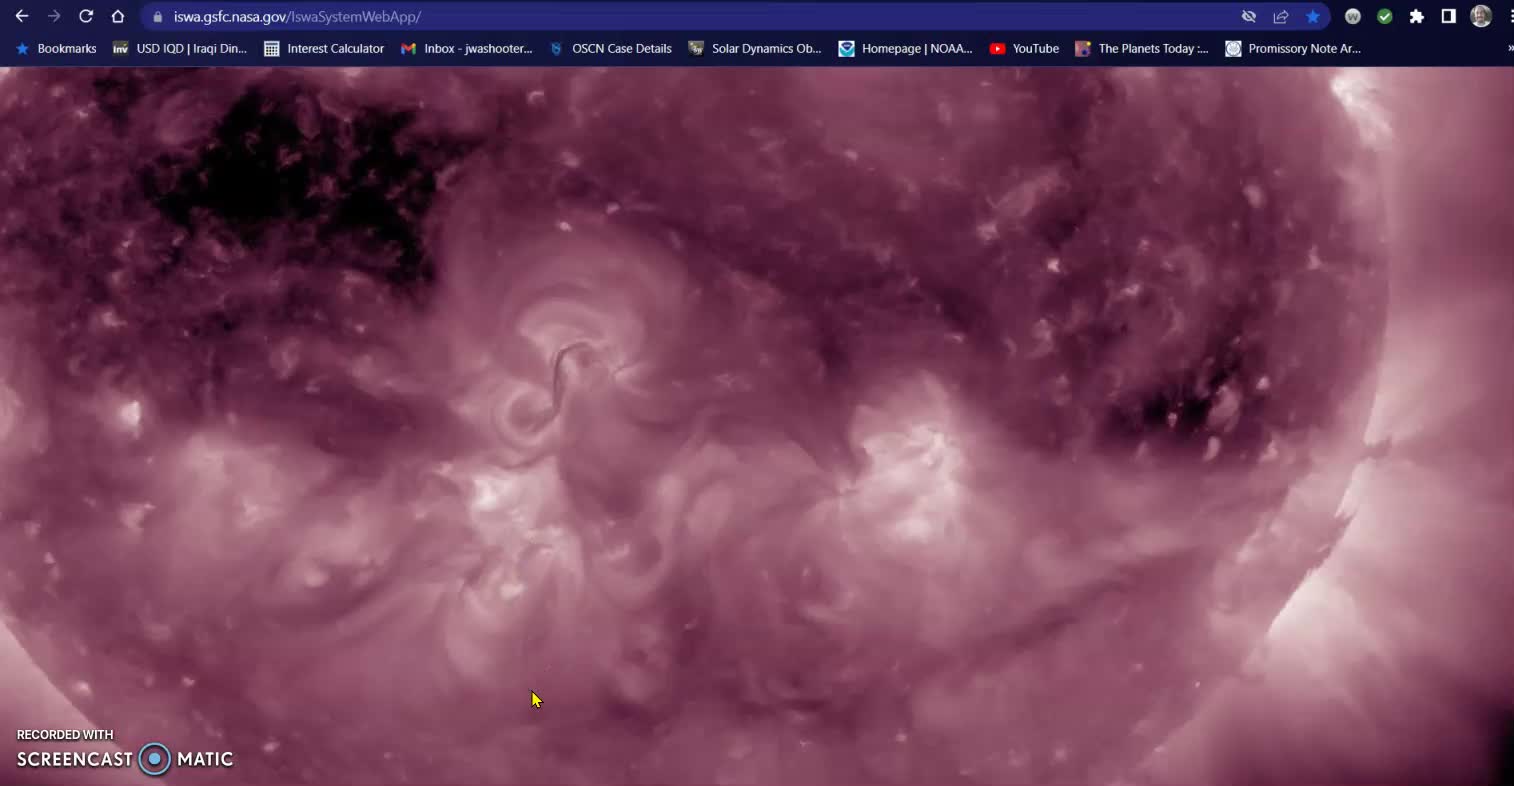Click the forward navigation arrow
Viewport: 1514px width, 786px height.
coord(54,16)
